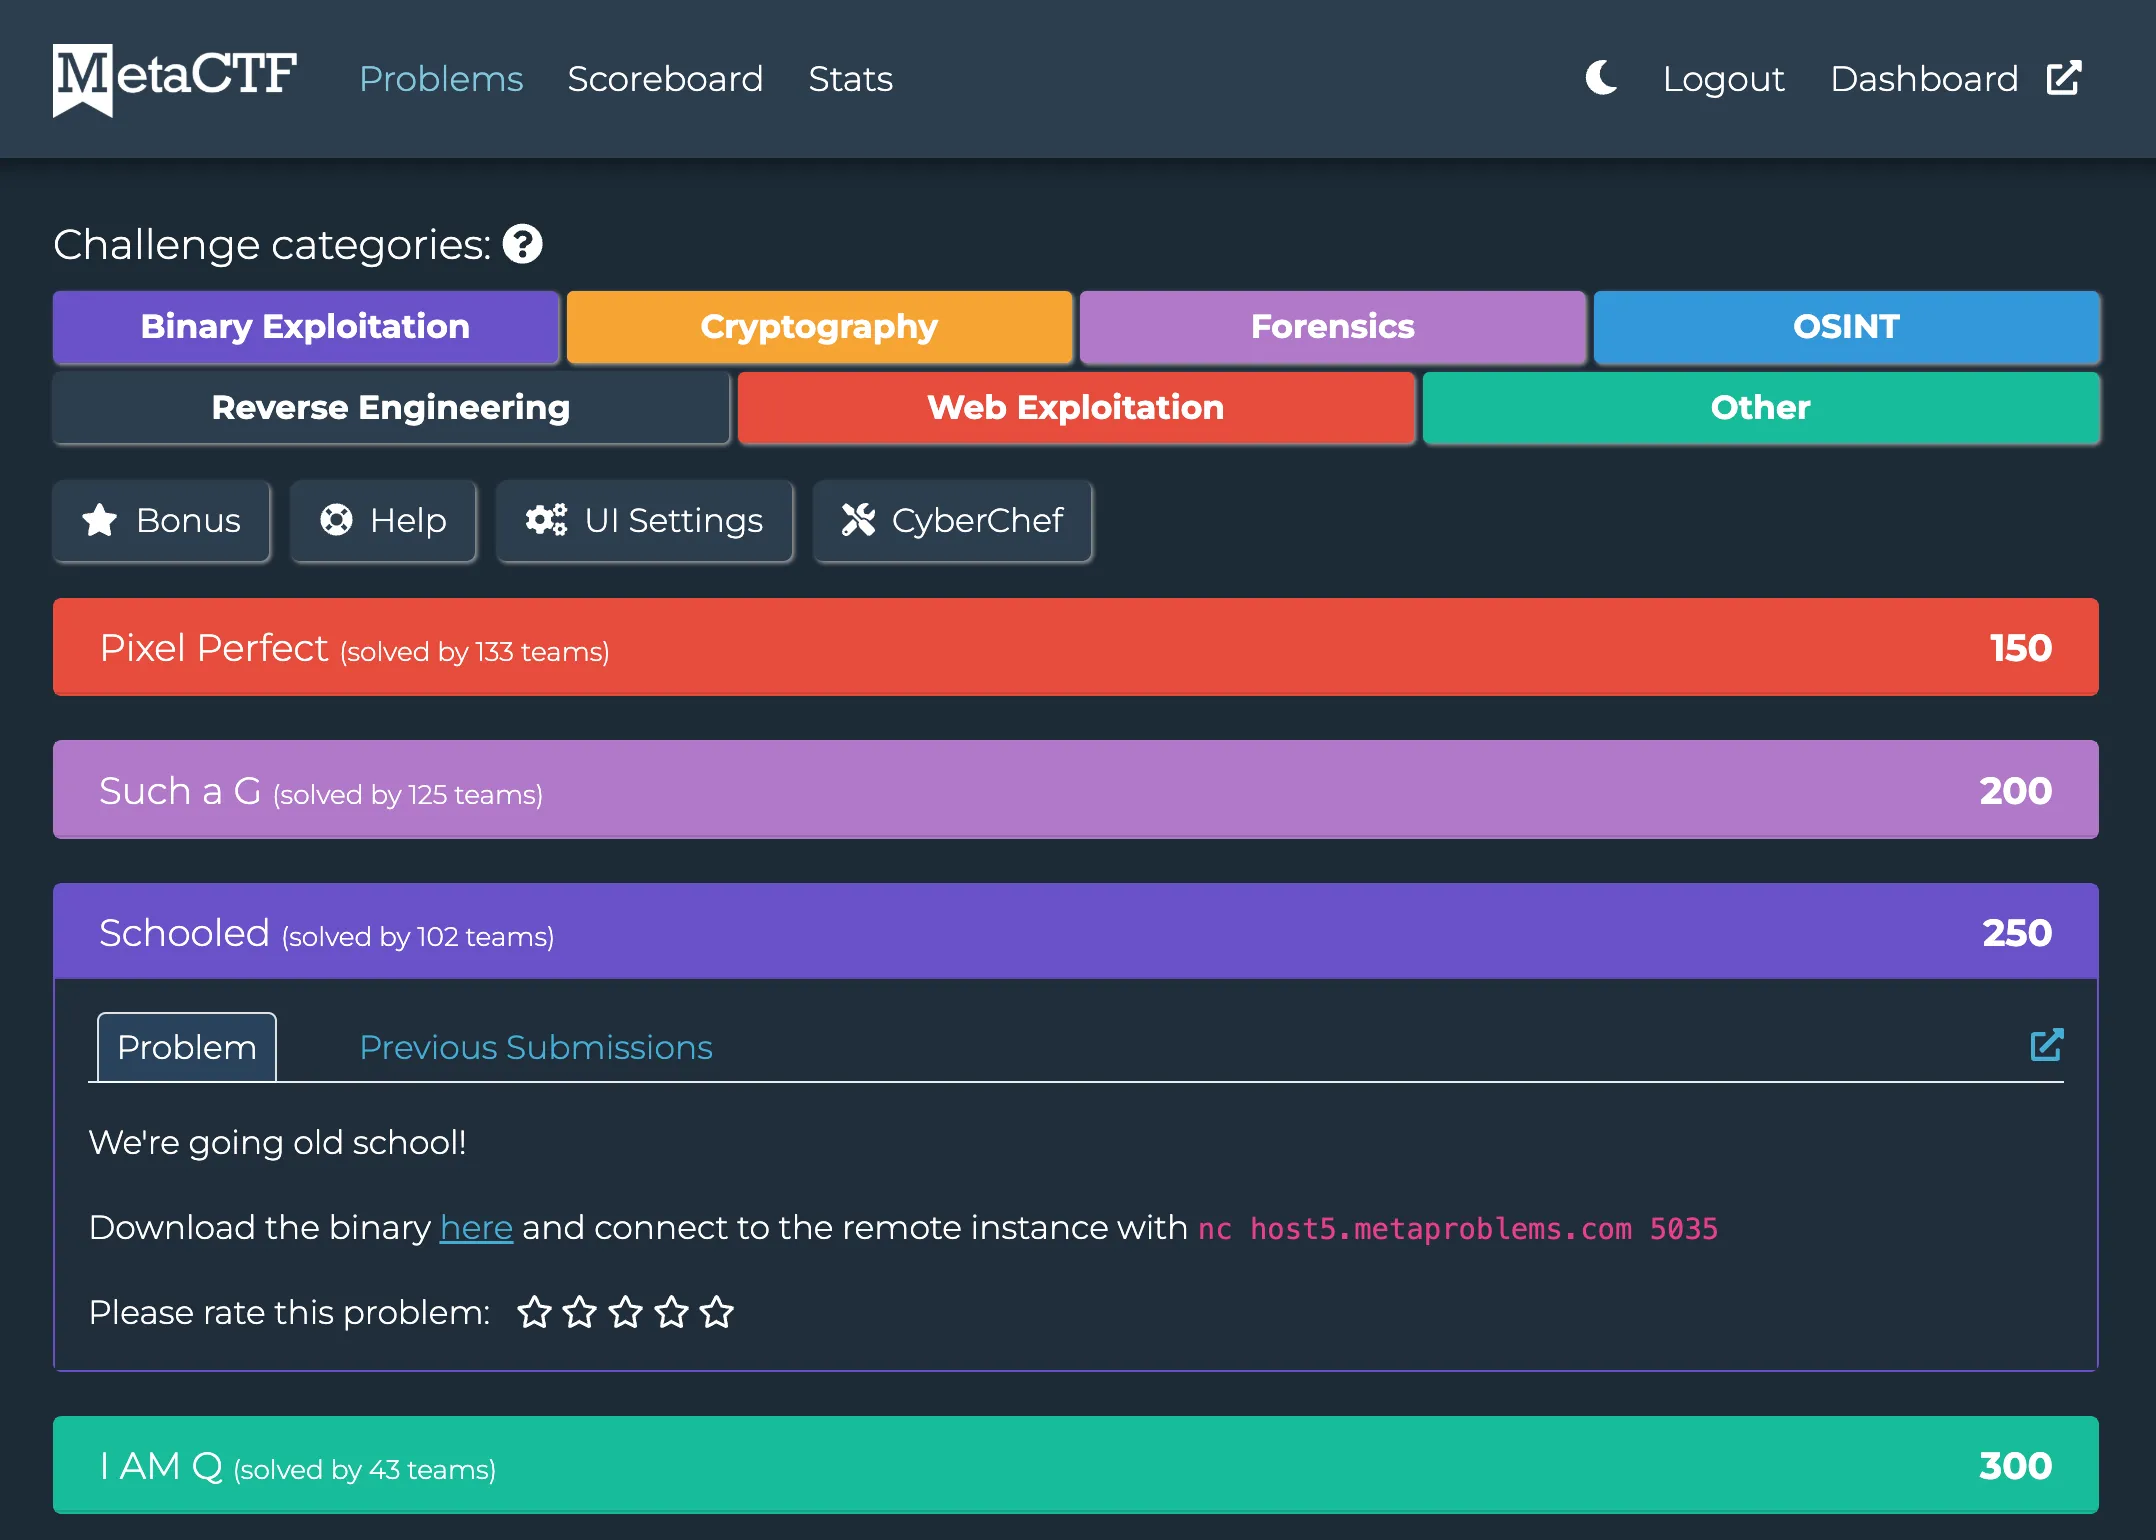Open Schooled in new tab via external-link icon
The height and width of the screenshot is (1540, 2156).
(x=2046, y=1044)
